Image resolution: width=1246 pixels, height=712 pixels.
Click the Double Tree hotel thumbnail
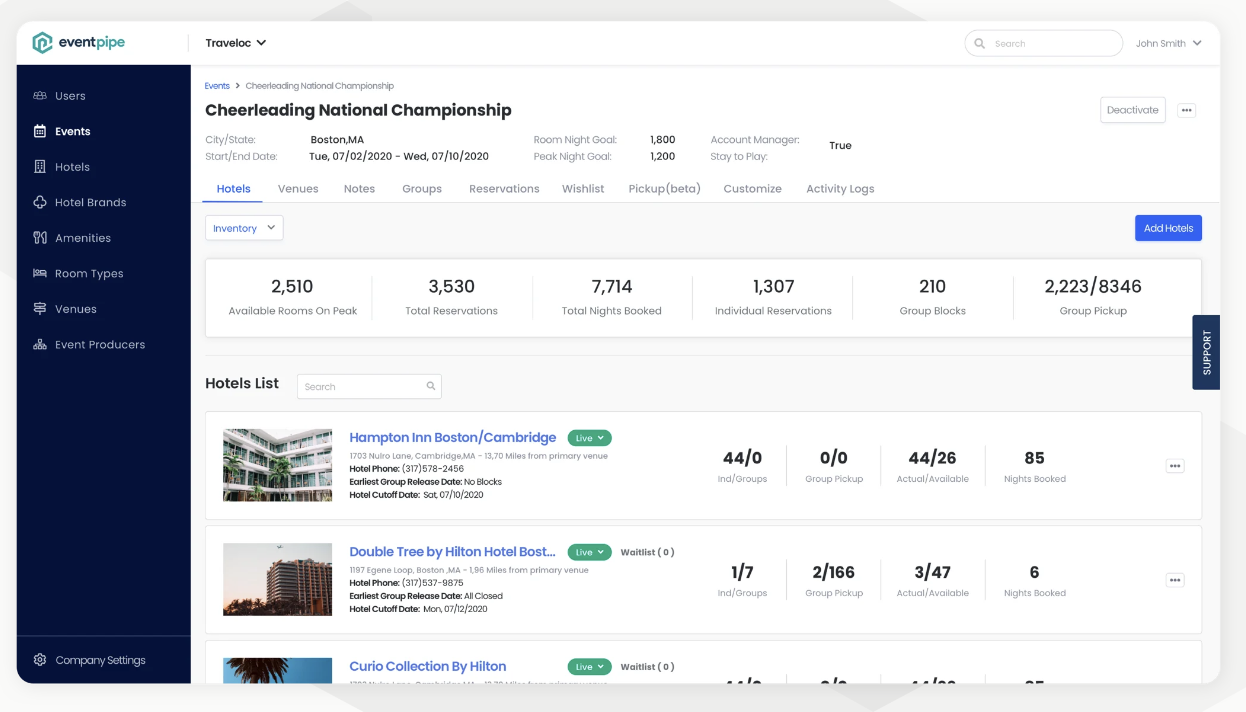pyautogui.click(x=277, y=579)
